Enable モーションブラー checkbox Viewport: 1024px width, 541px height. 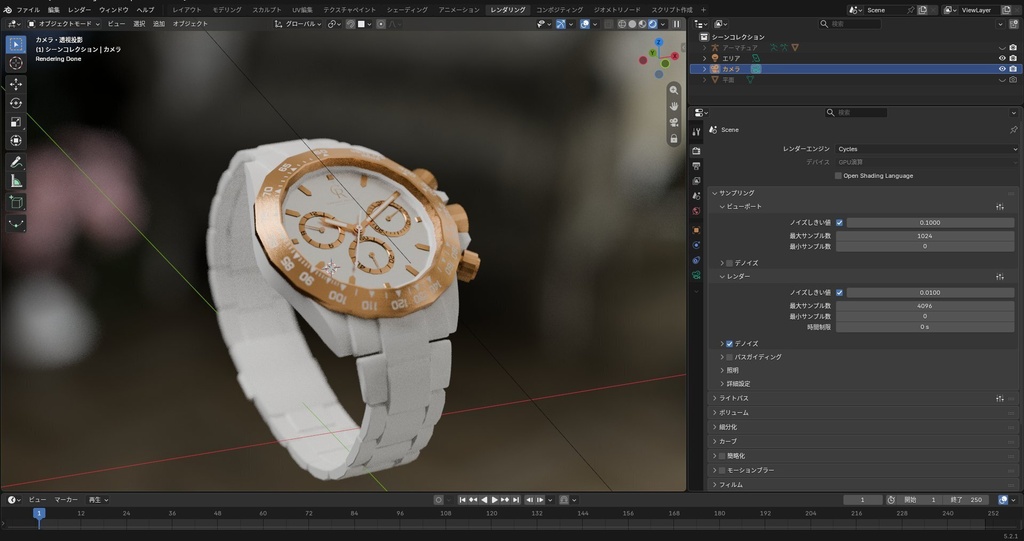pos(722,470)
